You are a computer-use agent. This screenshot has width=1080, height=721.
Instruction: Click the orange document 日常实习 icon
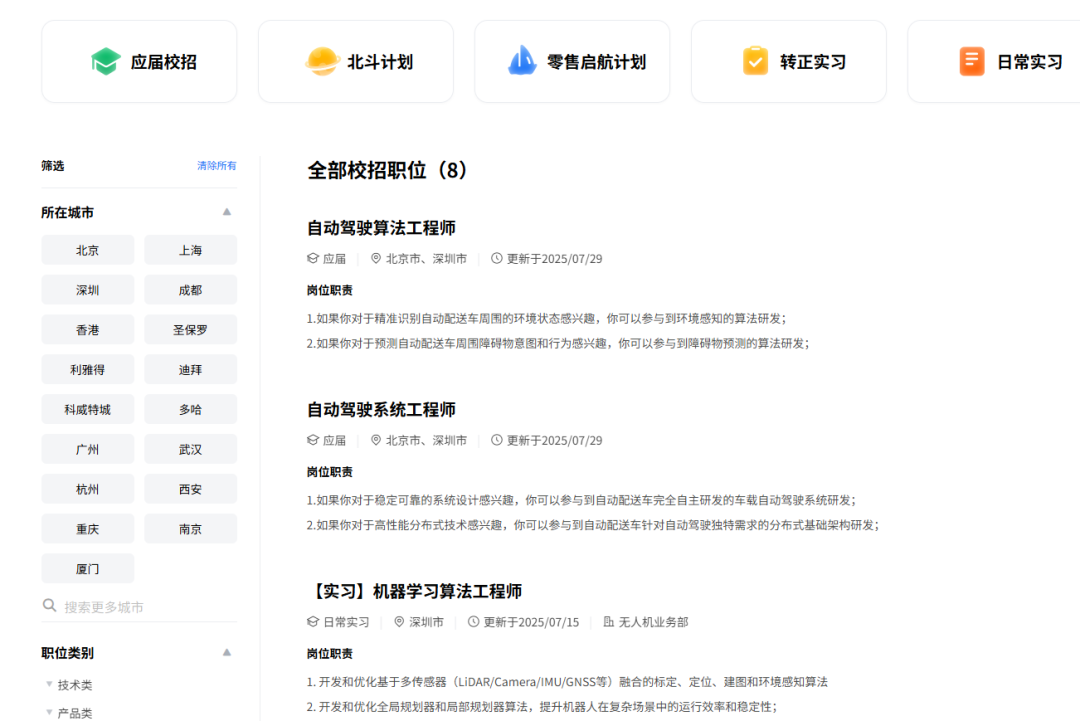(x=971, y=62)
